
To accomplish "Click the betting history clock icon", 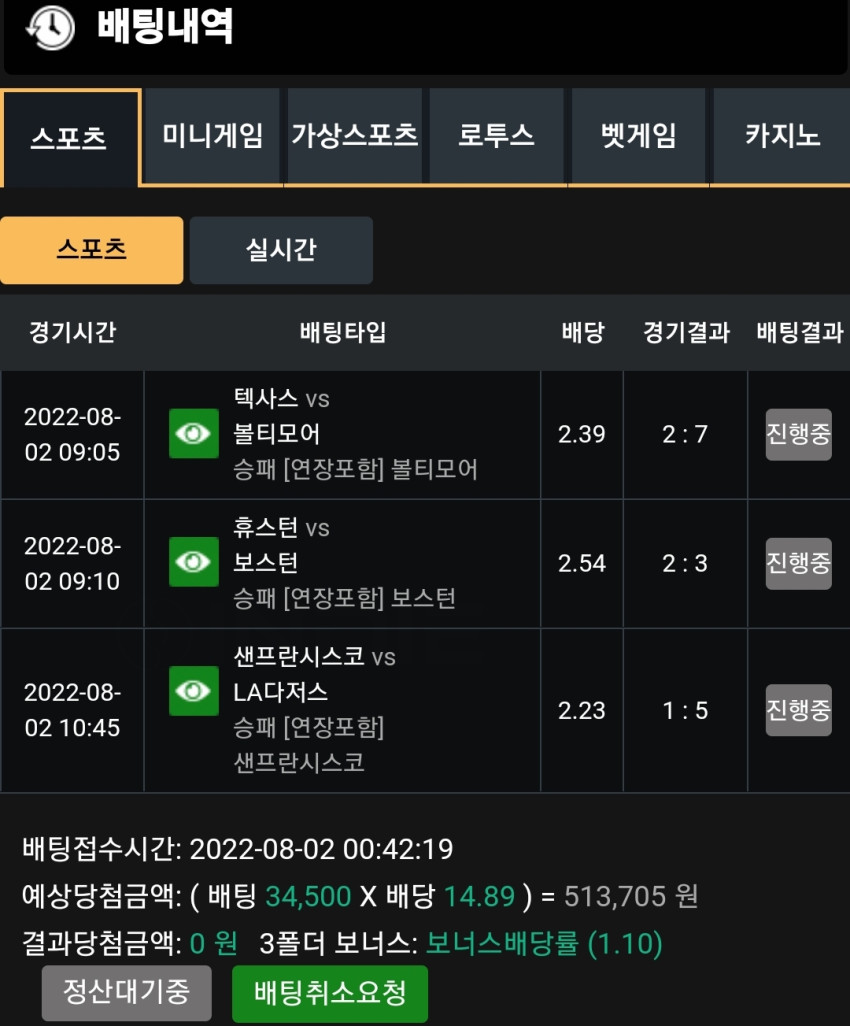I will pyautogui.click(x=50, y=28).
